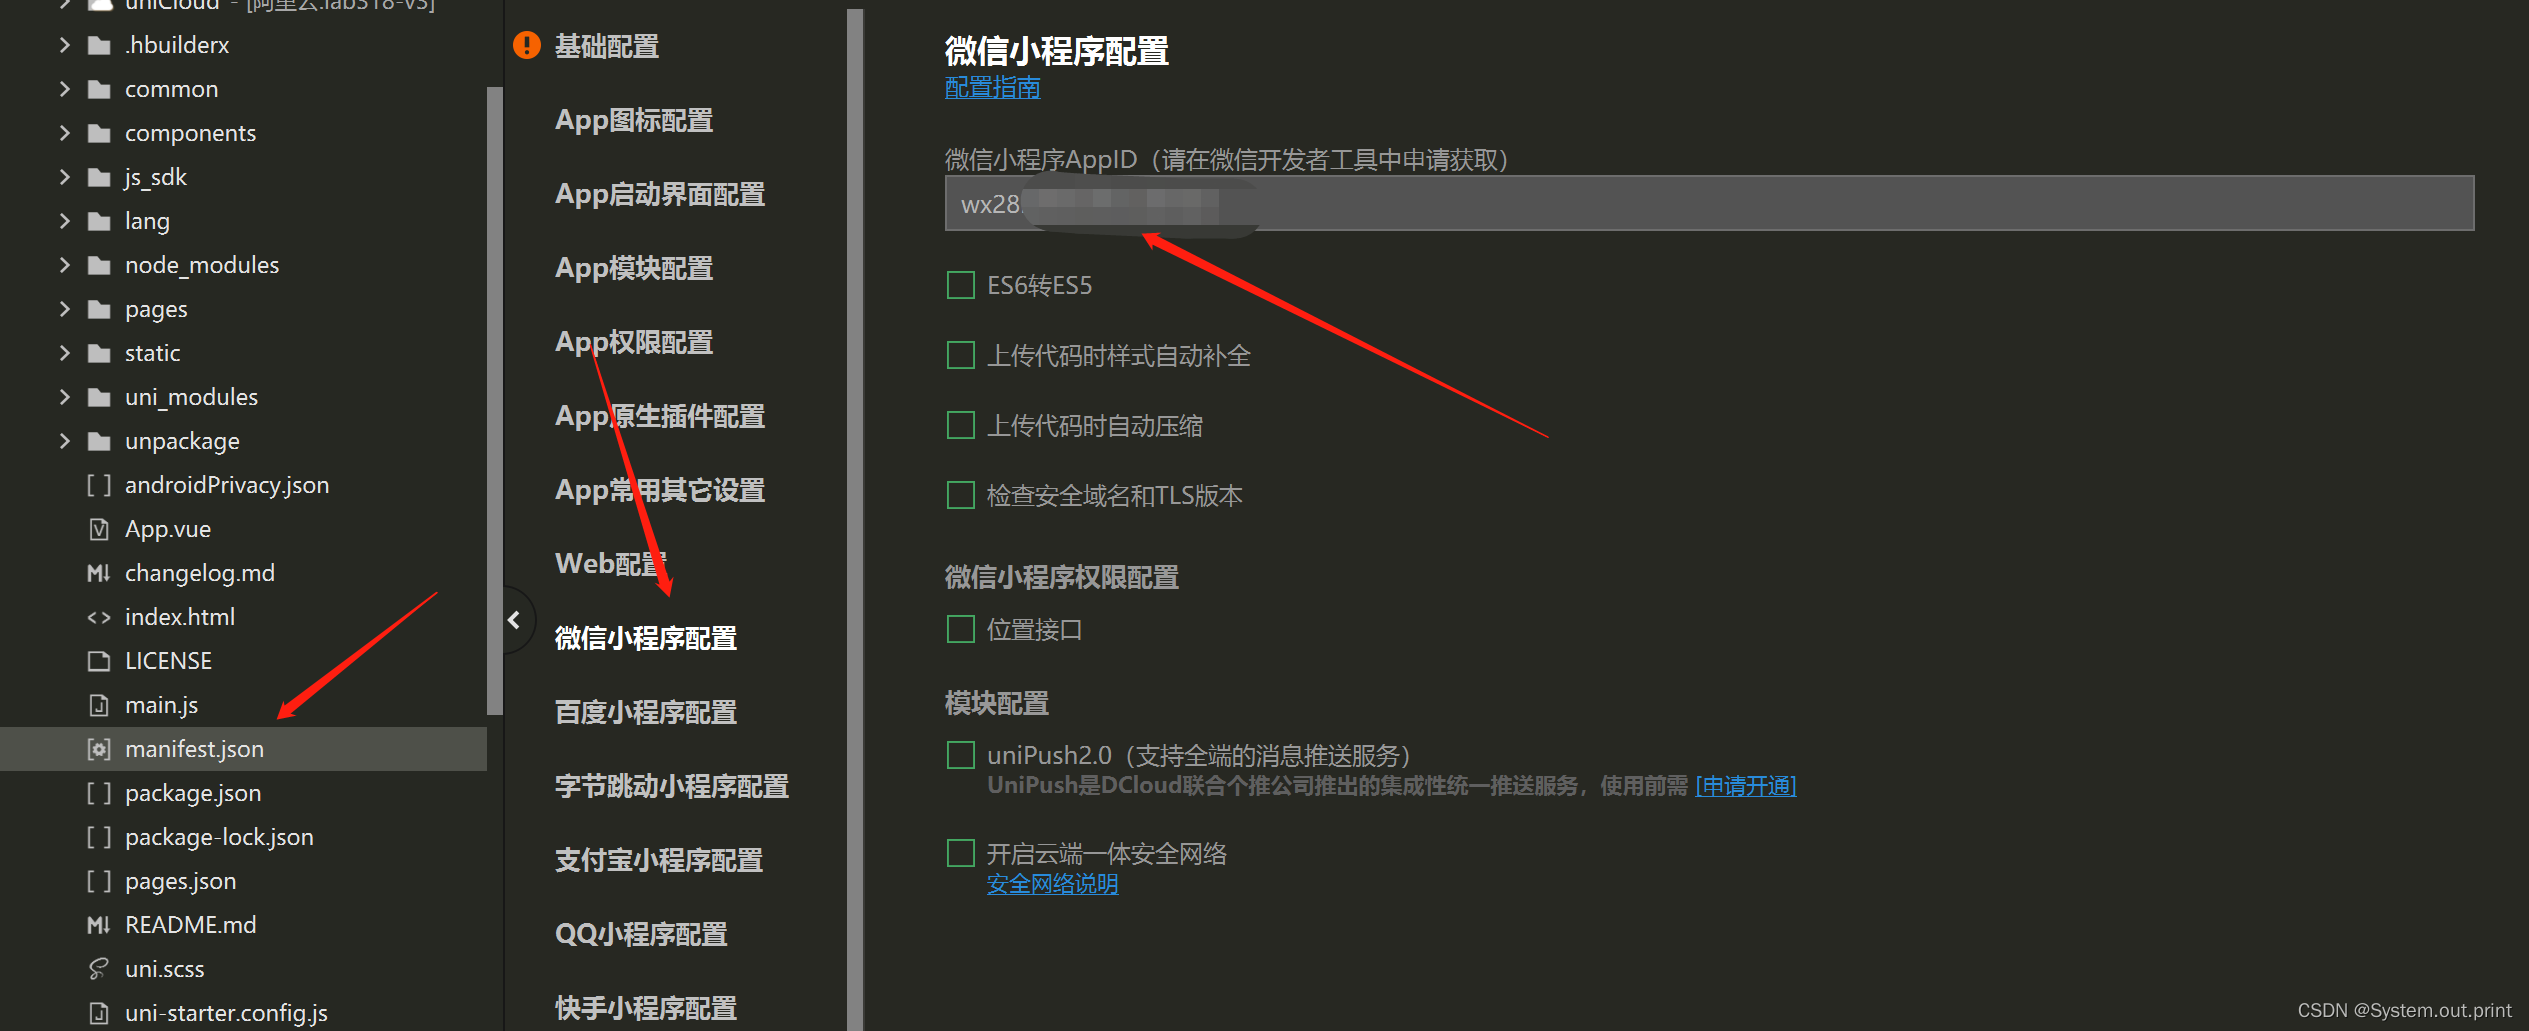
Task: Enable uniPush2.0 message push service
Action: tap(959, 754)
